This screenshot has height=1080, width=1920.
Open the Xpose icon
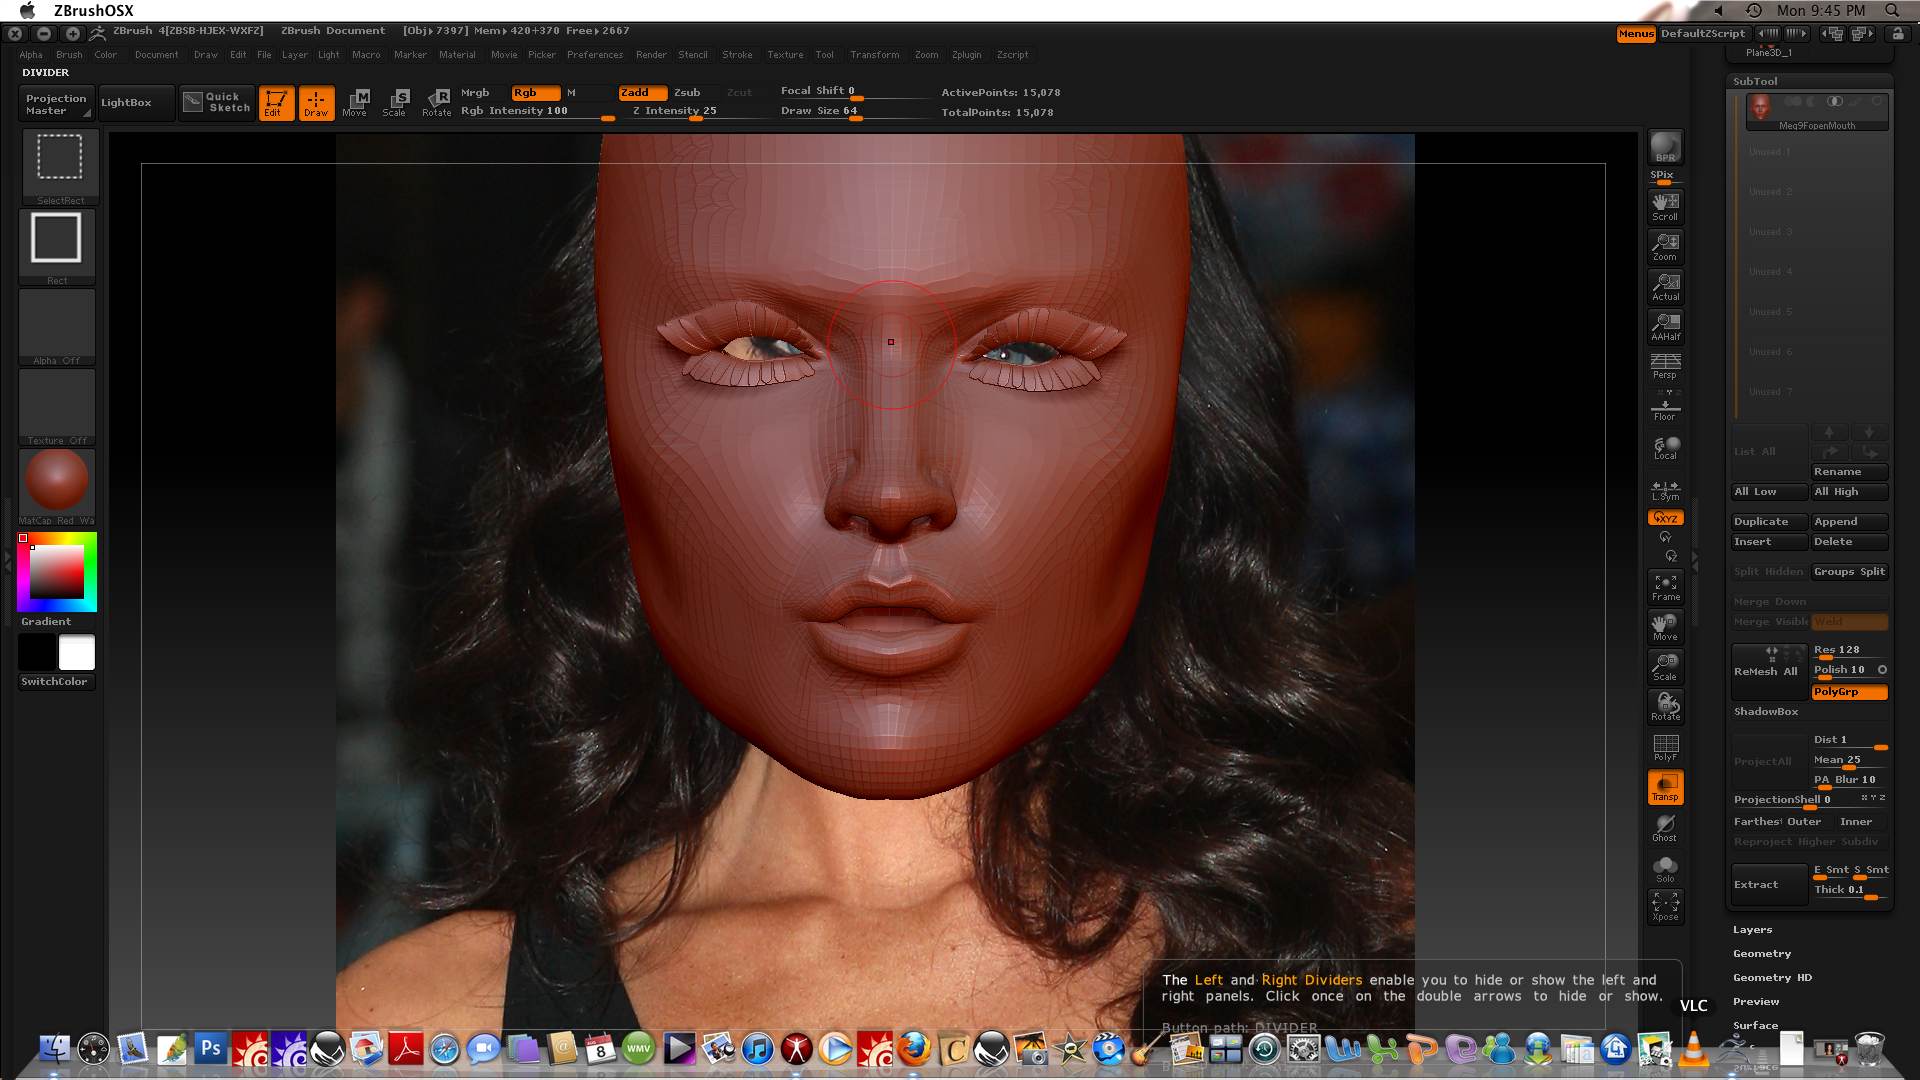pyautogui.click(x=1665, y=907)
